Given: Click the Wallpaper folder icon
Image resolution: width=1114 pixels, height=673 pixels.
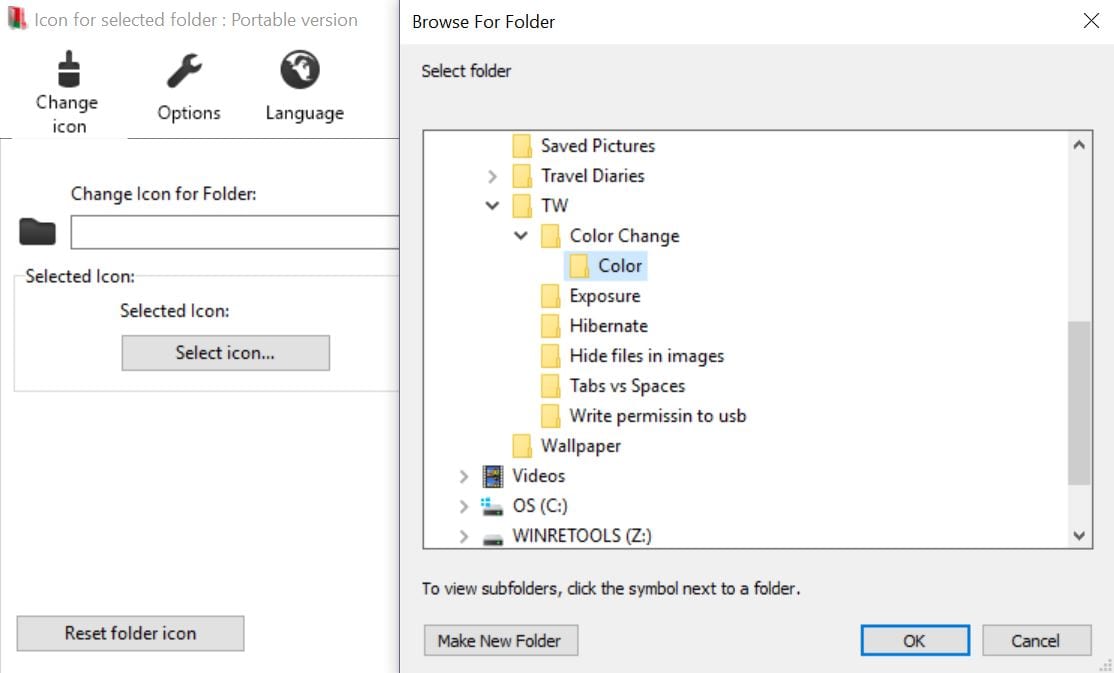Looking at the screenshot, I should 521,446.
